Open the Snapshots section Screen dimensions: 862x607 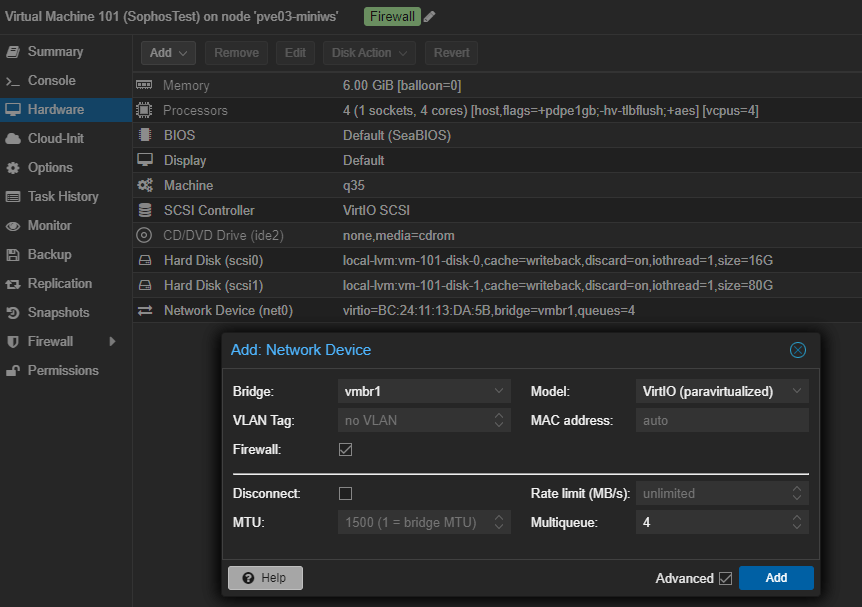click(x=66, y=313)
